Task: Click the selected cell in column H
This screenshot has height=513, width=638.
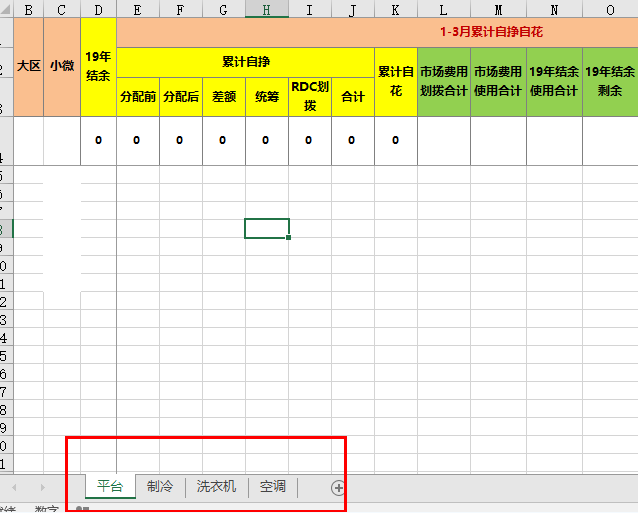Action: click(267, 229)
